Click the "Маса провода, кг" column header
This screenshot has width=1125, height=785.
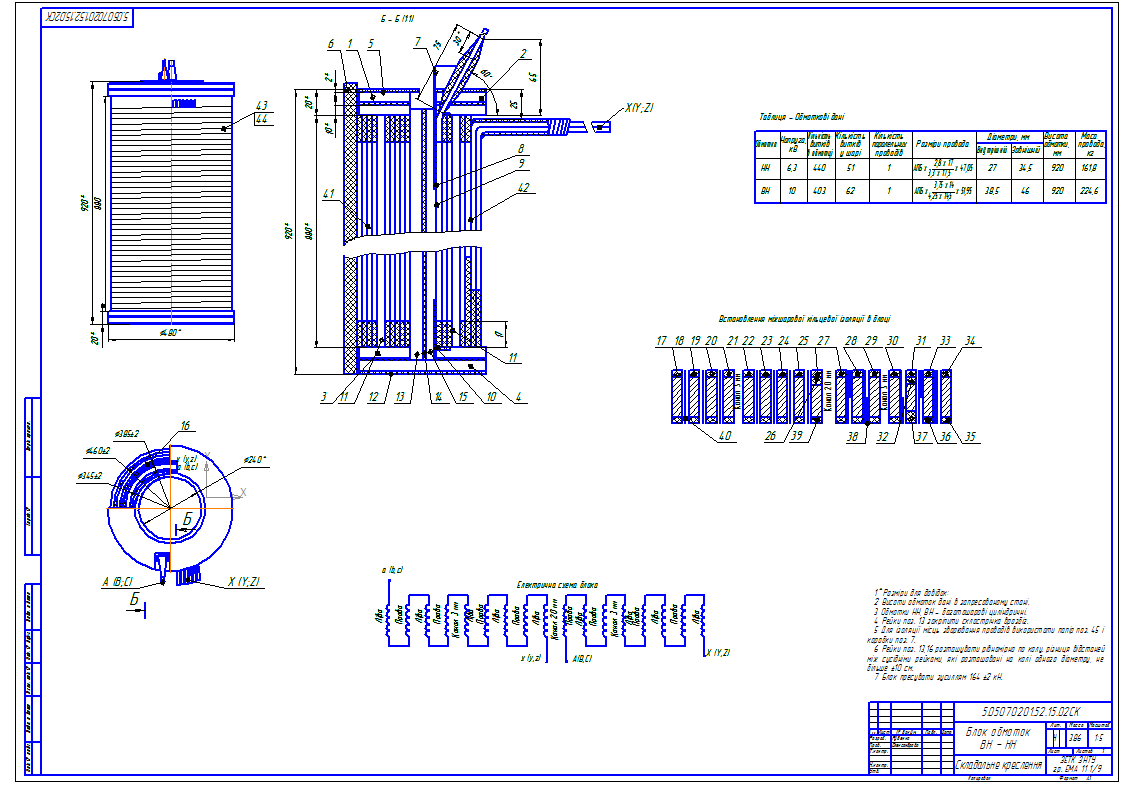[x=1090, y=144]
